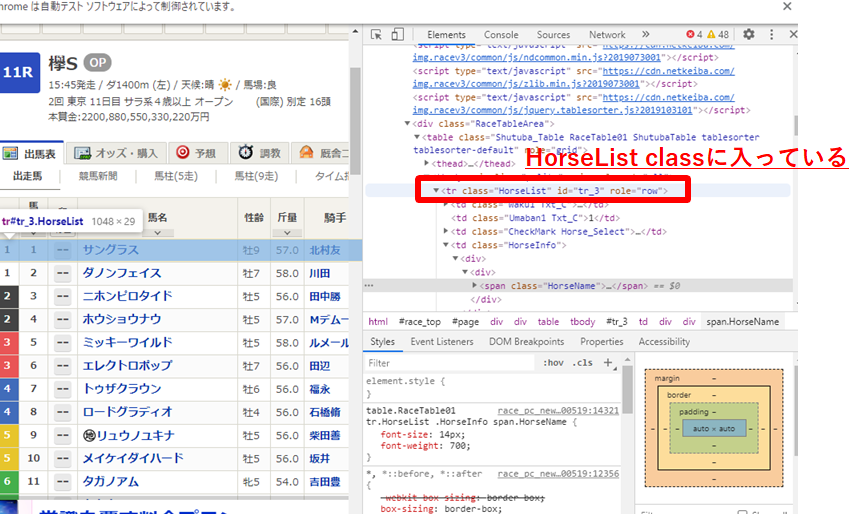
Task: Open stylesheet link race_pc_new…00519:14321
Action: [558, 410]
